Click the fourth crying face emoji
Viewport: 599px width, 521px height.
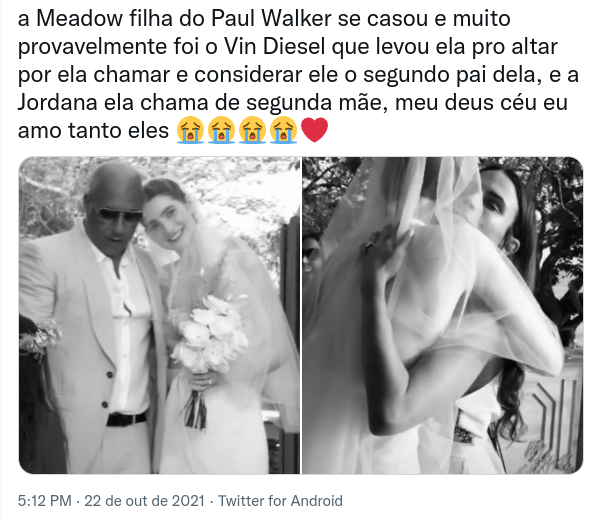pyautogui.click(x=283, y=130)
